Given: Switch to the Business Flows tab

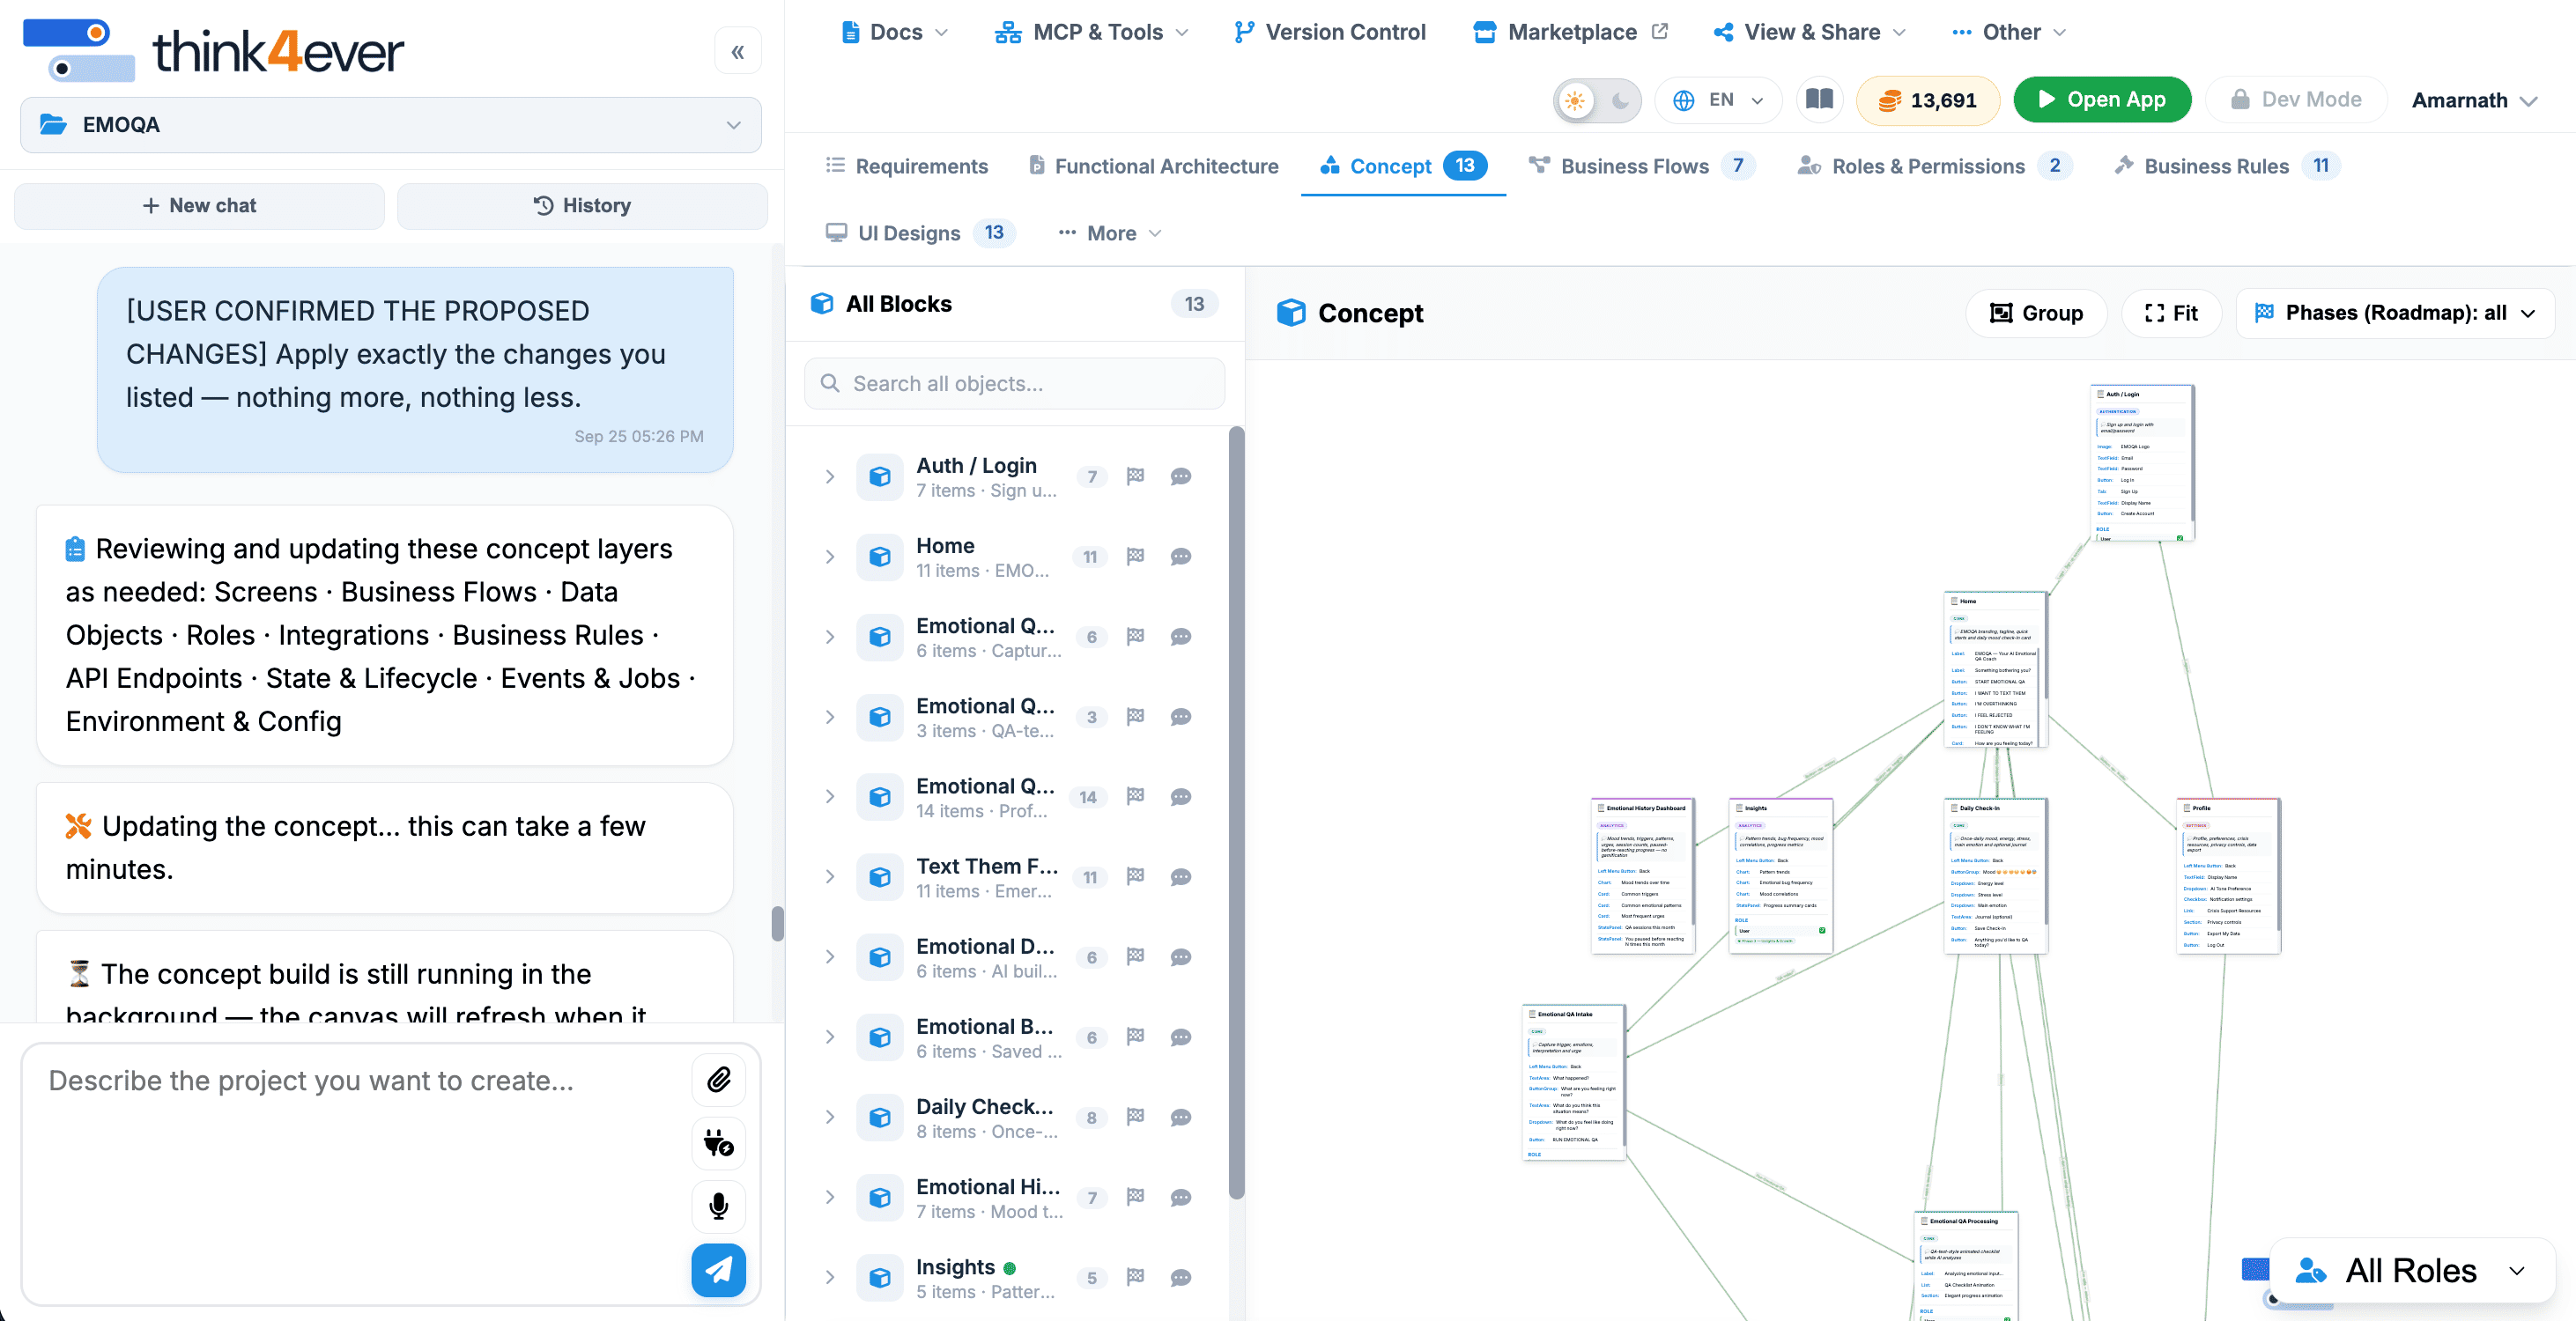Looking at the screenshot, I should point(1643,166).
